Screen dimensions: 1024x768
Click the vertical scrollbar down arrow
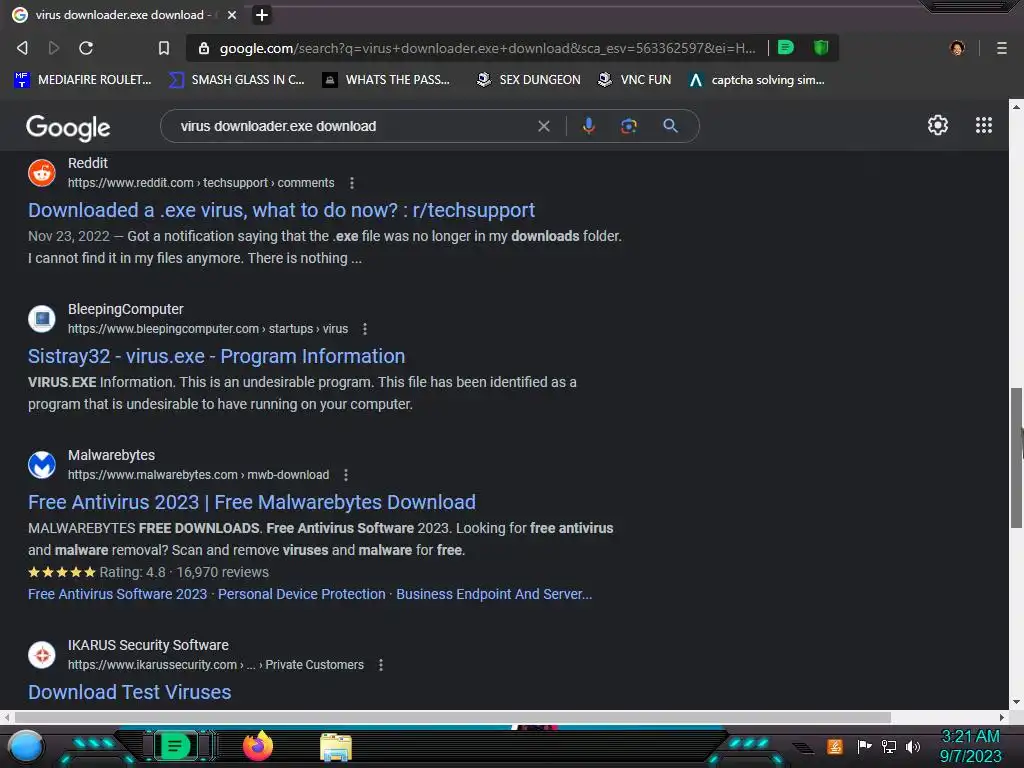click(x=1016, y=703)
